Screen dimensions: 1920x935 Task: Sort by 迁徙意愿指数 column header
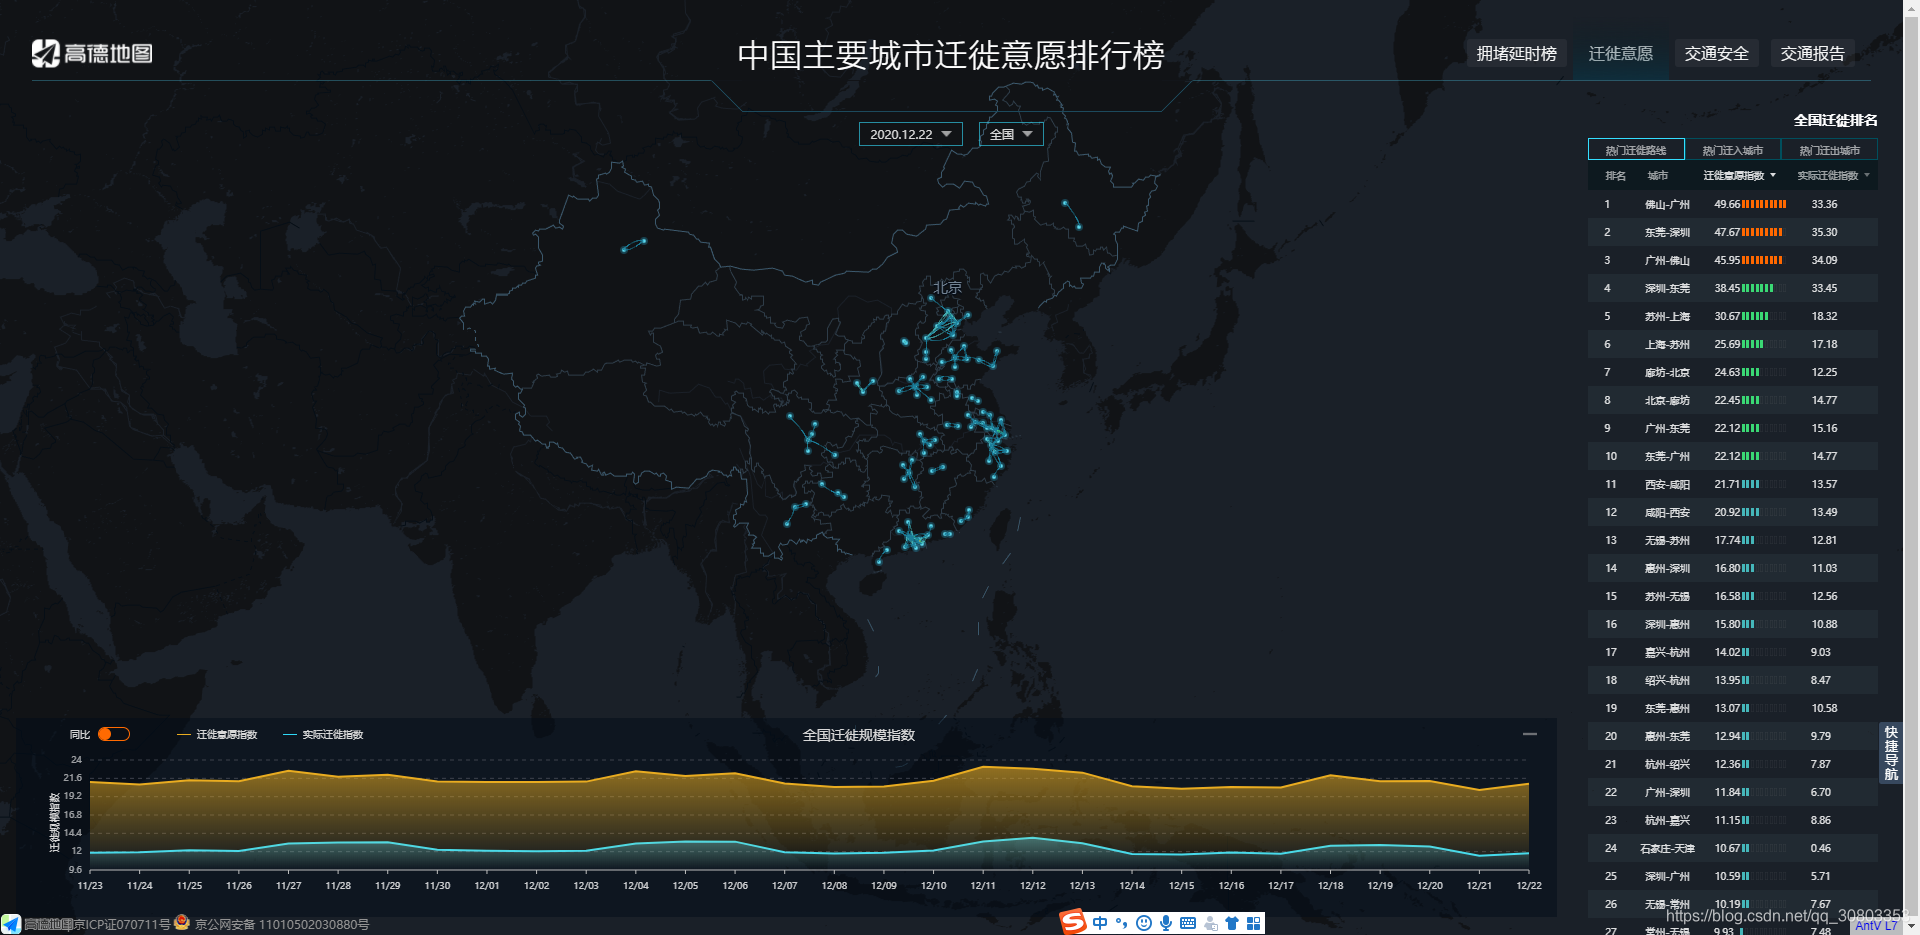pyautogui.click(x=1740, y=175)
